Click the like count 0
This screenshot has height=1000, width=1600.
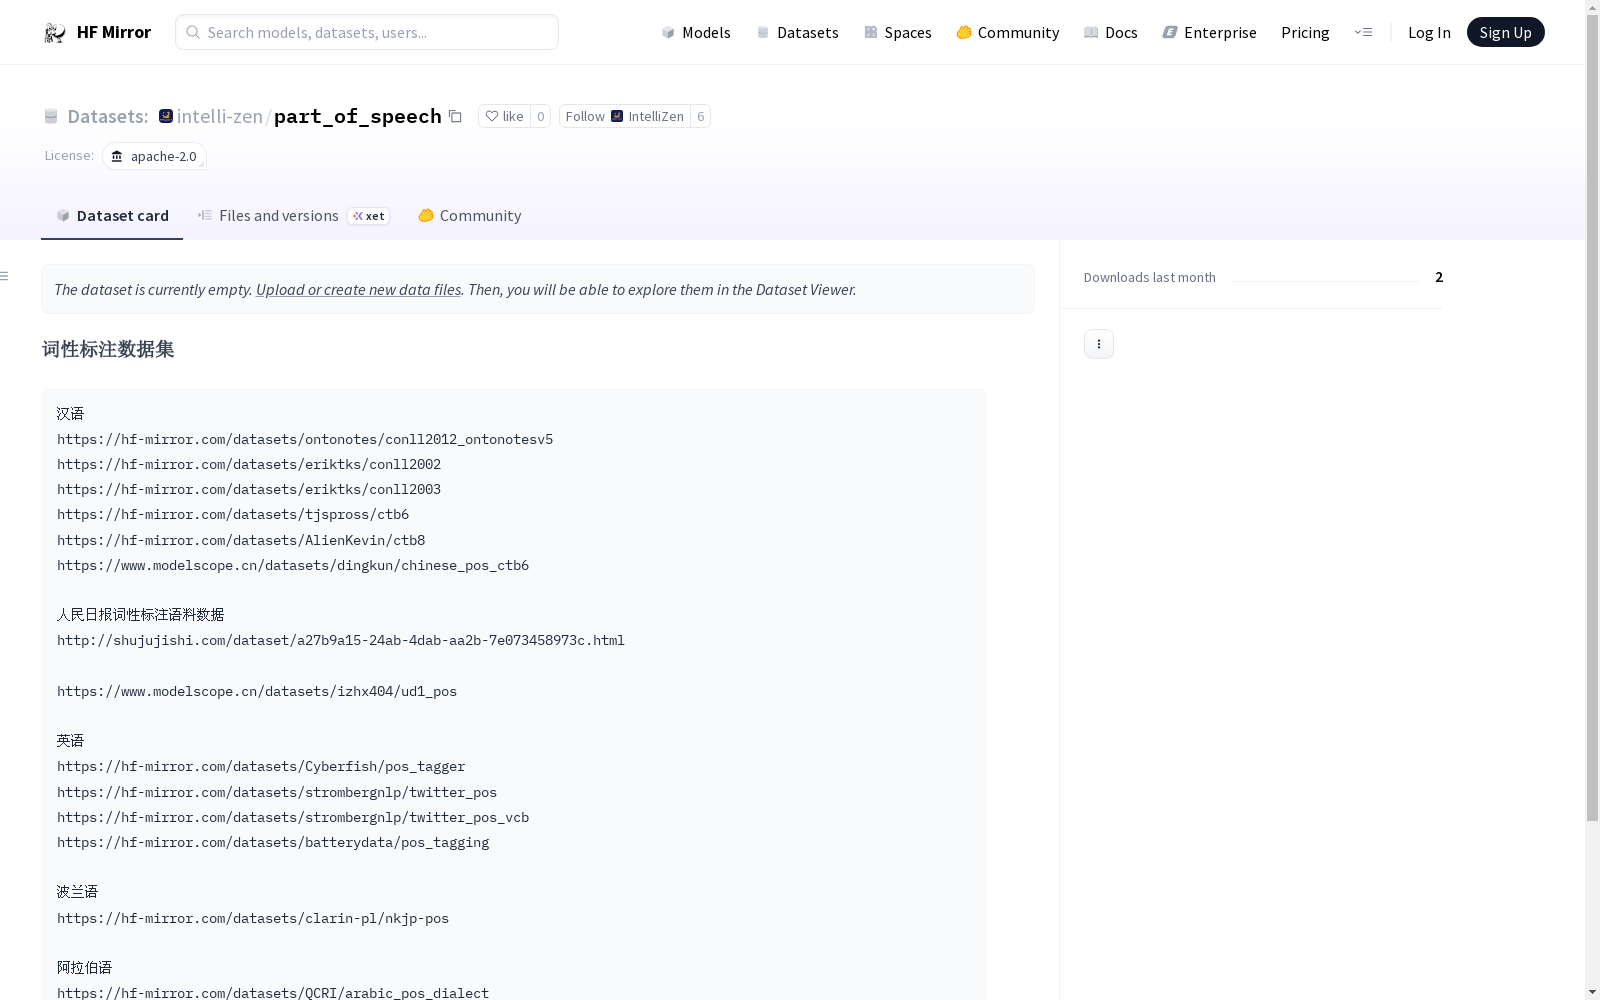[540, 116]
